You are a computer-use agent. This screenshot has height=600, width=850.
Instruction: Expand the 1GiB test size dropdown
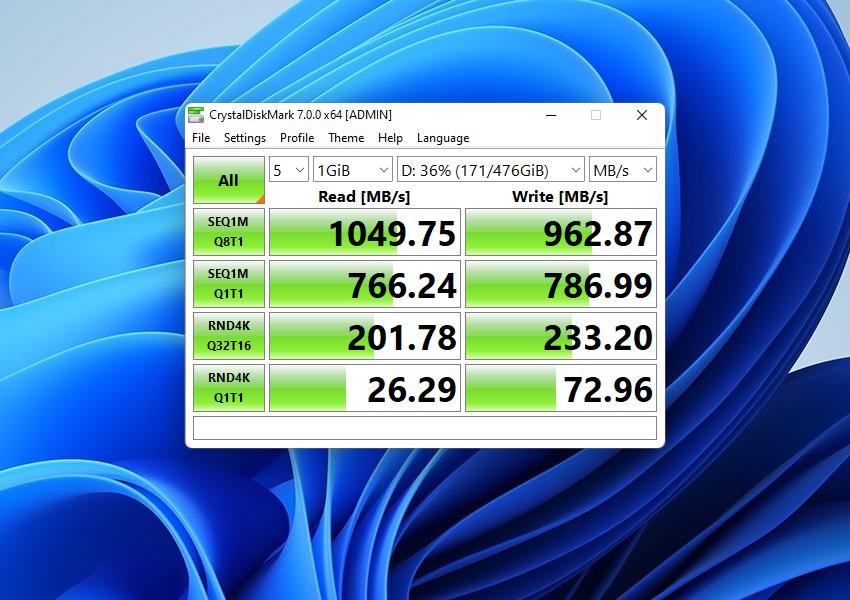[353, 170]
